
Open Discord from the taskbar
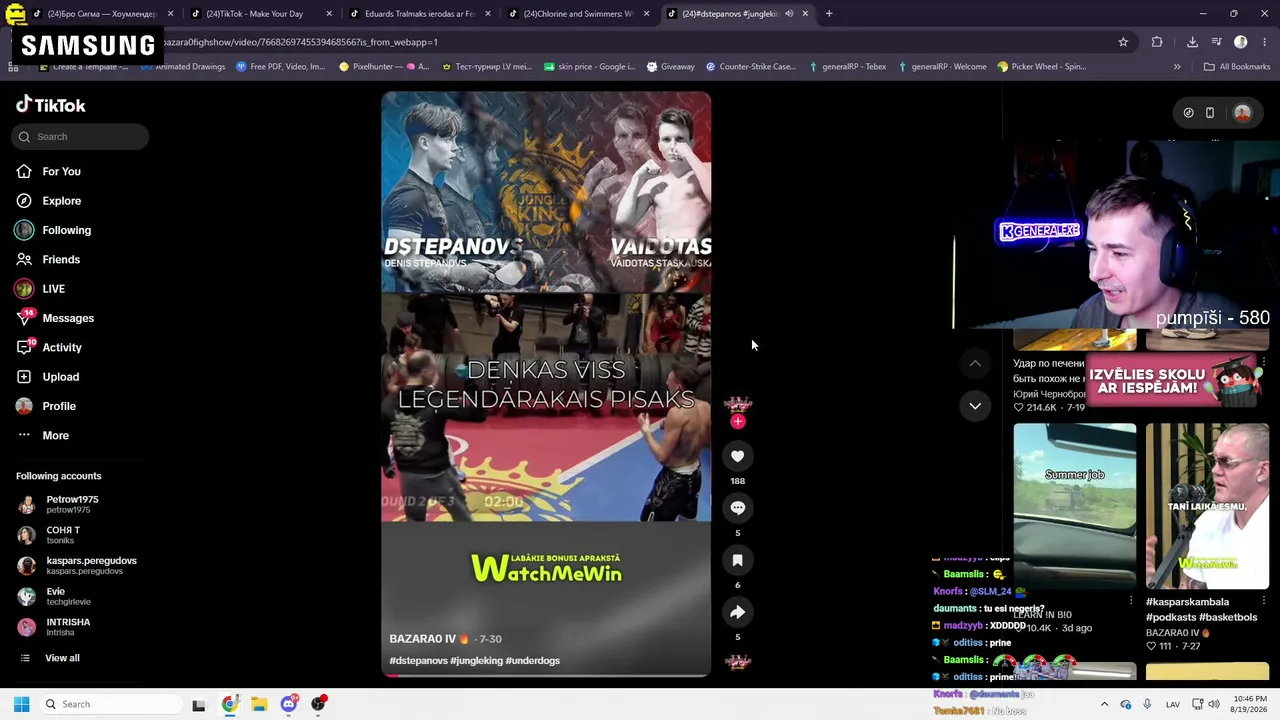coord(289,704)
